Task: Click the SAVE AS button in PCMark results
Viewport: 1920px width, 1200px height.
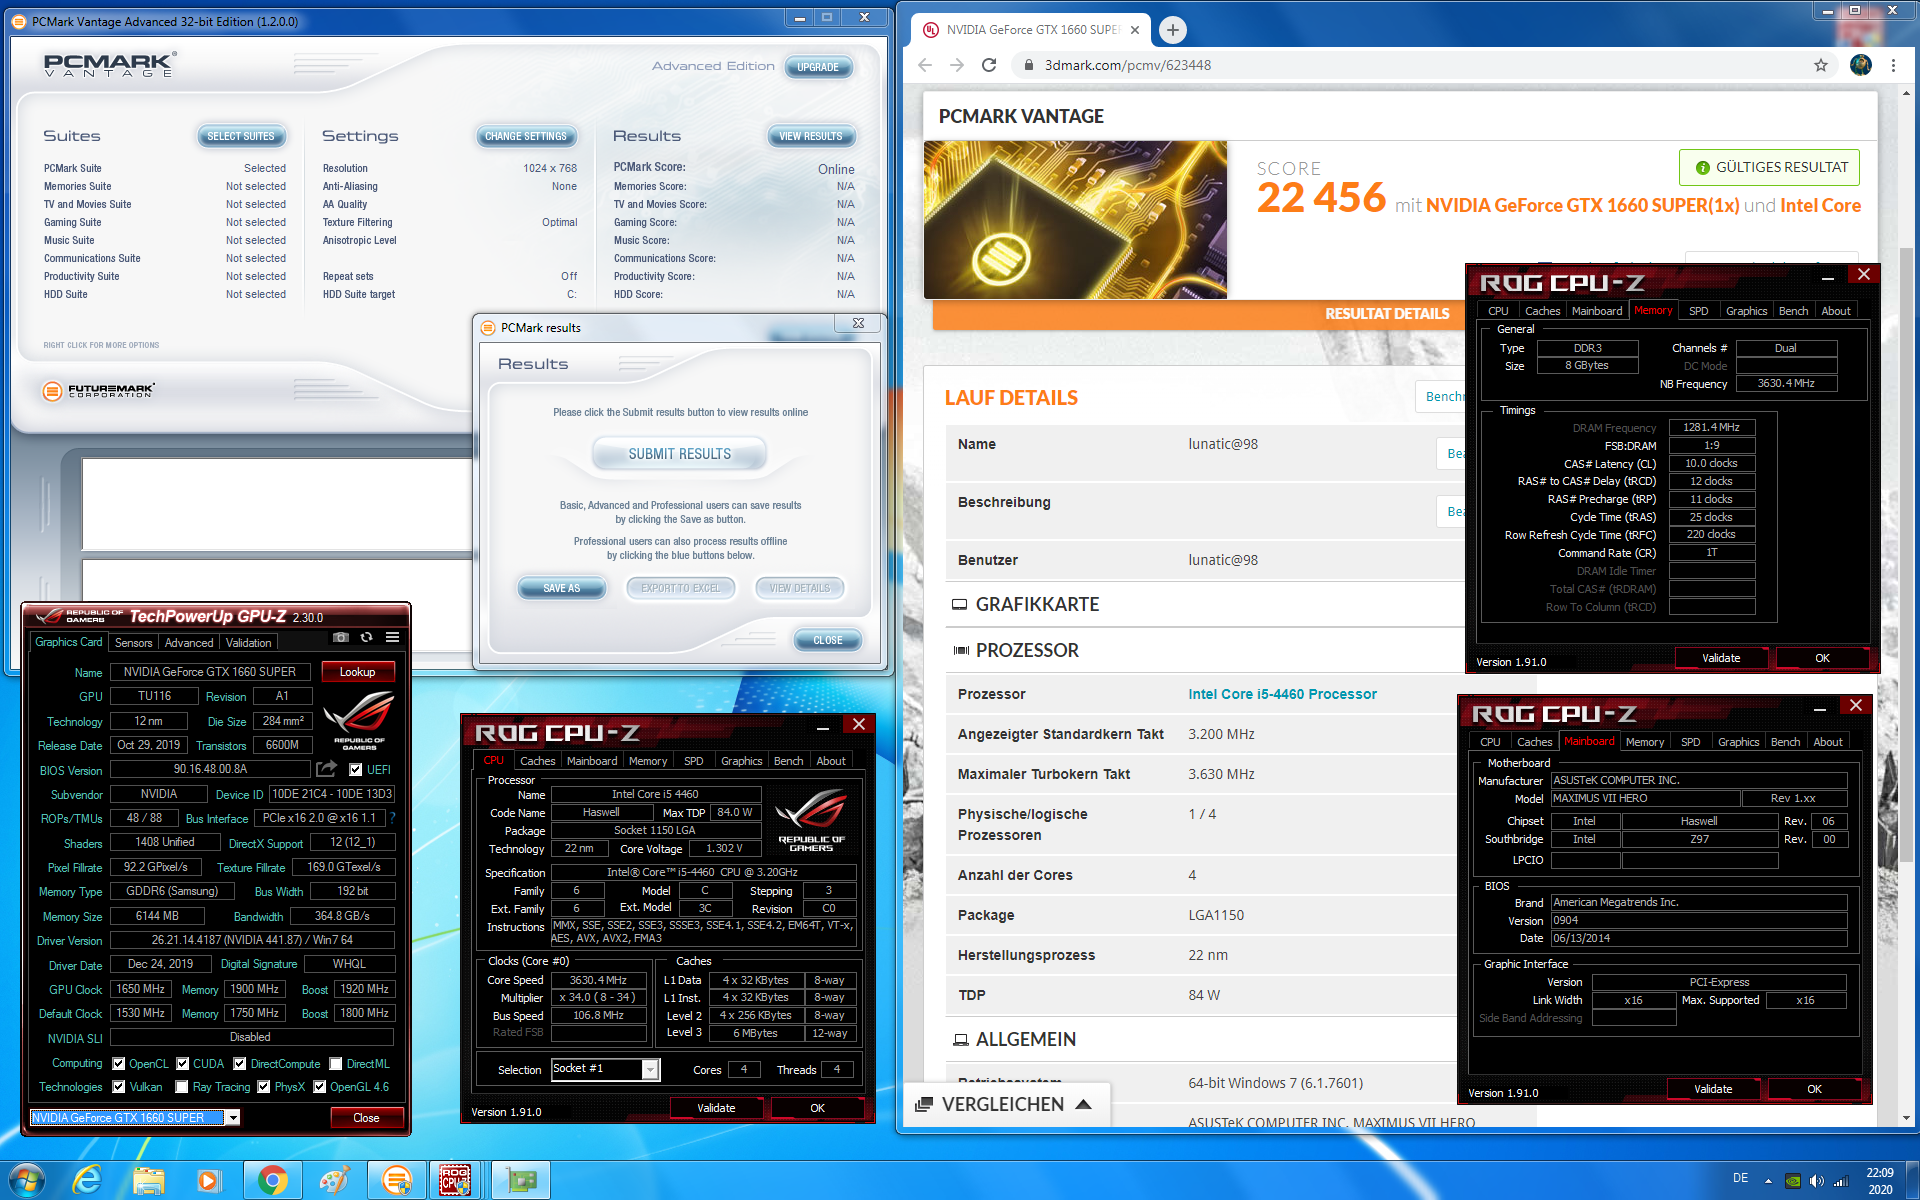Action: (x=562, y=588)
